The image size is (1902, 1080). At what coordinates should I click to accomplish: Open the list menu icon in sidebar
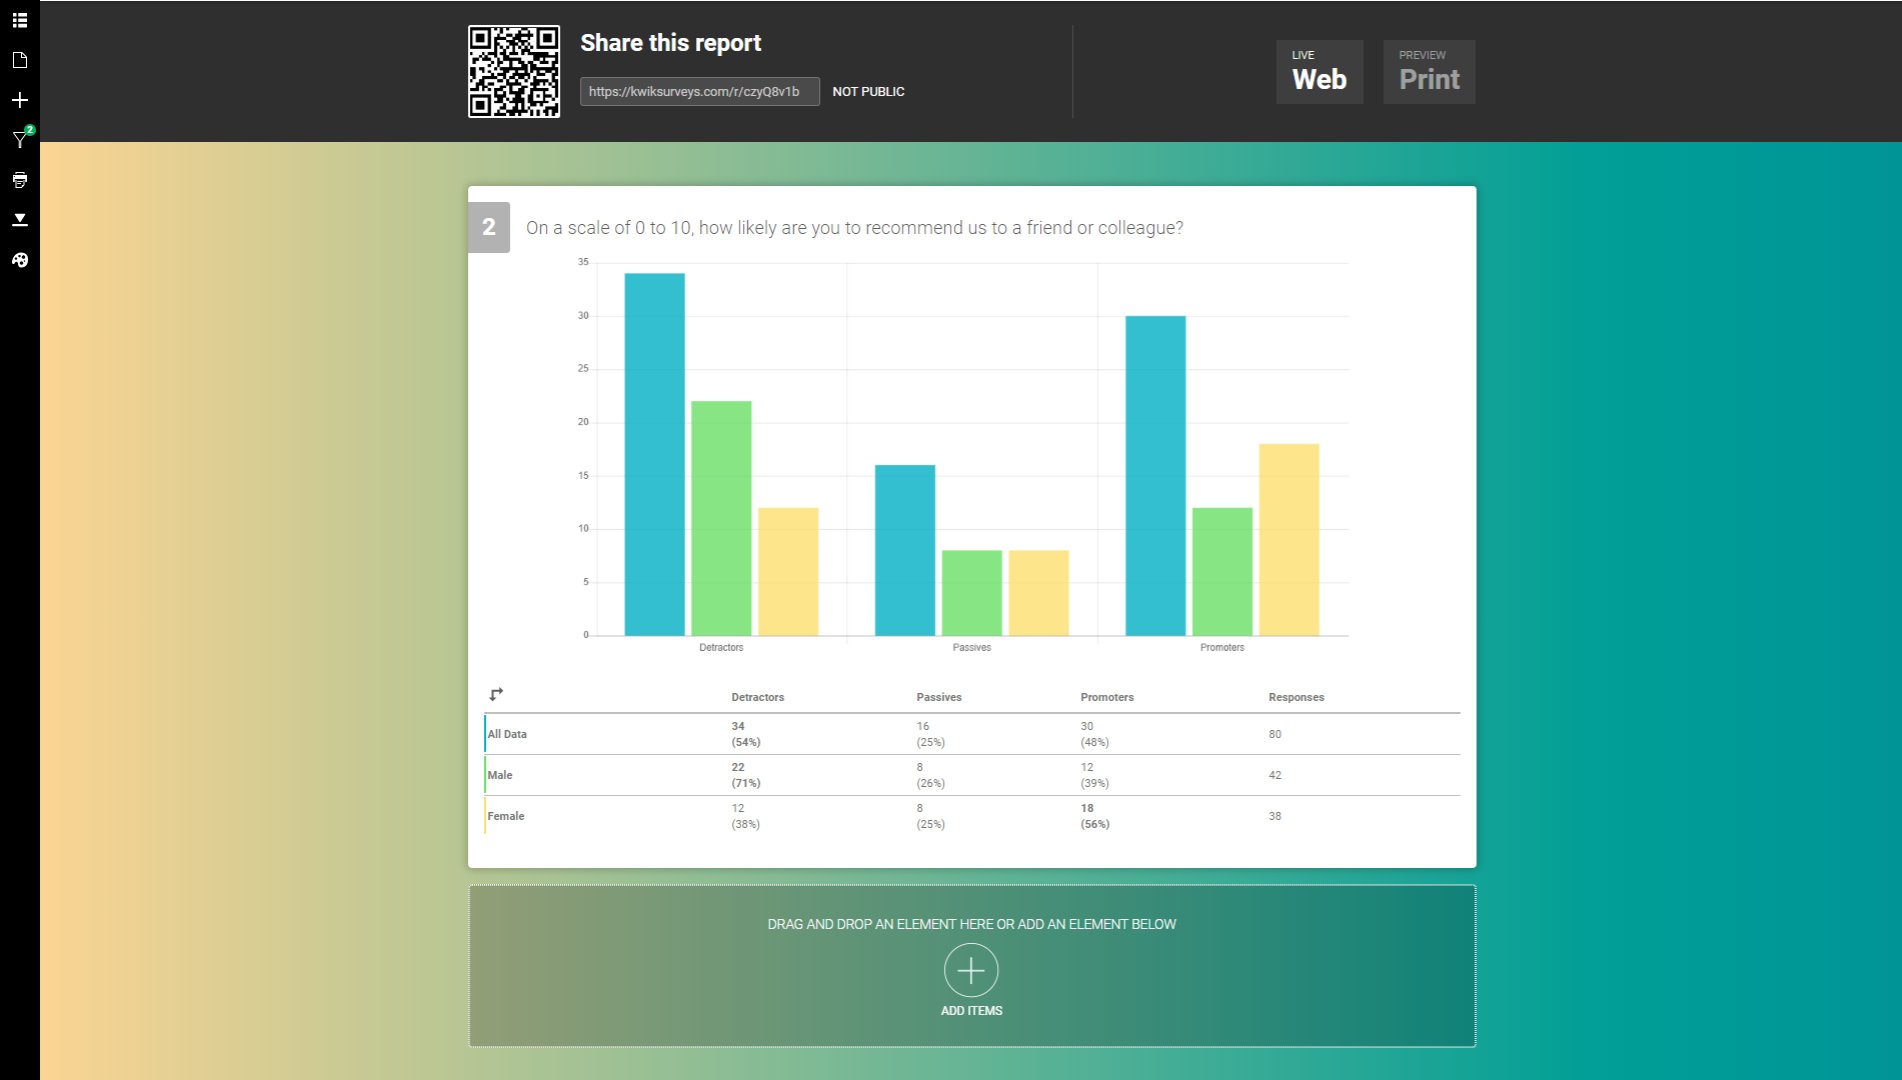(19, 20)
